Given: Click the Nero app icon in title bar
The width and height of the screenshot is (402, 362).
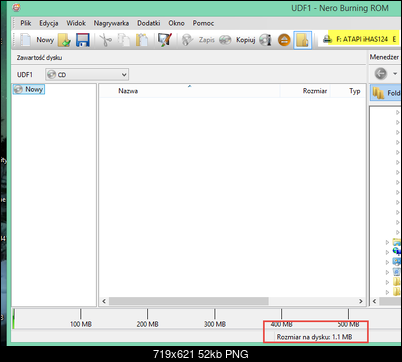Looking at the screenshot, I should [x=16, y=8].
